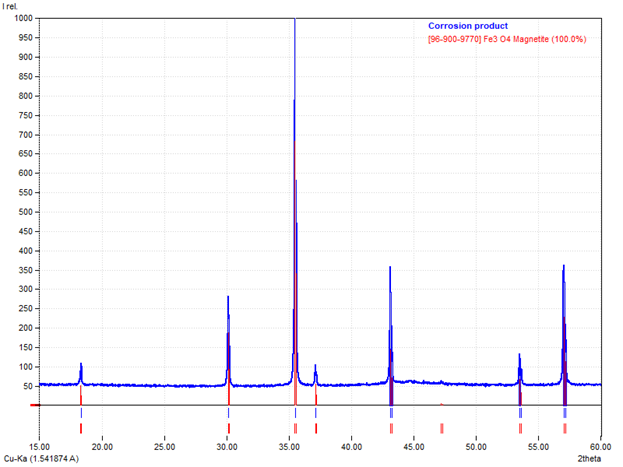Select the bottom red marker below 30 degrees
623x467 pixels.
[228, 428]
